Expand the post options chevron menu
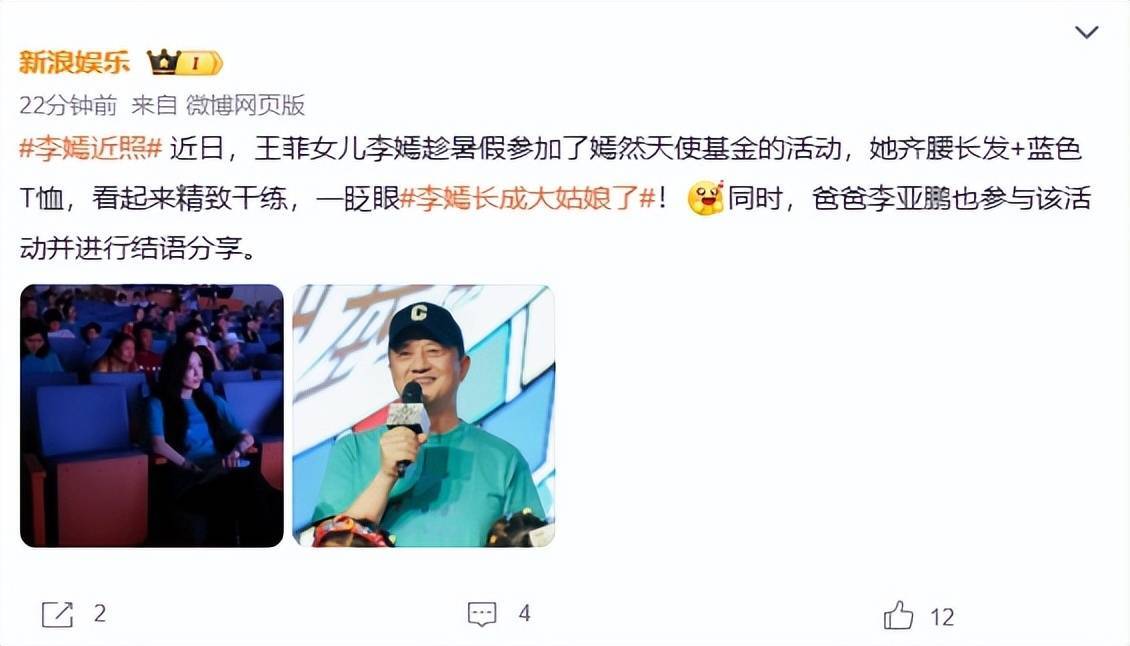 1086,32
